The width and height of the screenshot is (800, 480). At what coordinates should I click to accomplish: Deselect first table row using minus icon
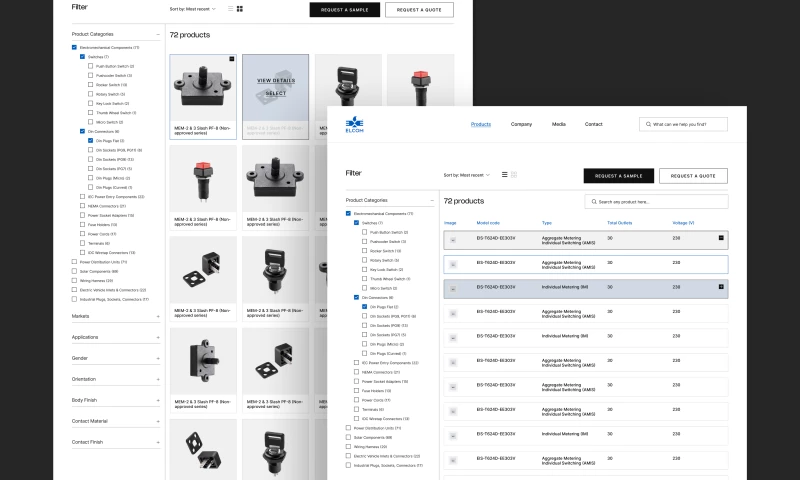coord(720,238)
